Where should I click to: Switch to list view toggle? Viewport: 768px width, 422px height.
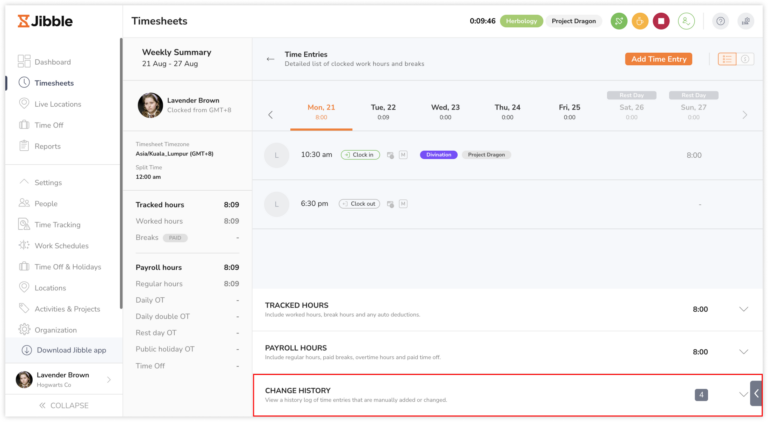(x=727, y=59)
